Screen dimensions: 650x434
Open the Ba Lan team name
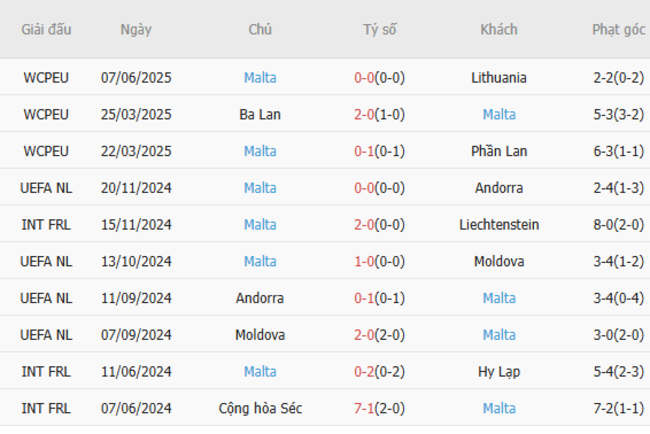click(260, 114)
